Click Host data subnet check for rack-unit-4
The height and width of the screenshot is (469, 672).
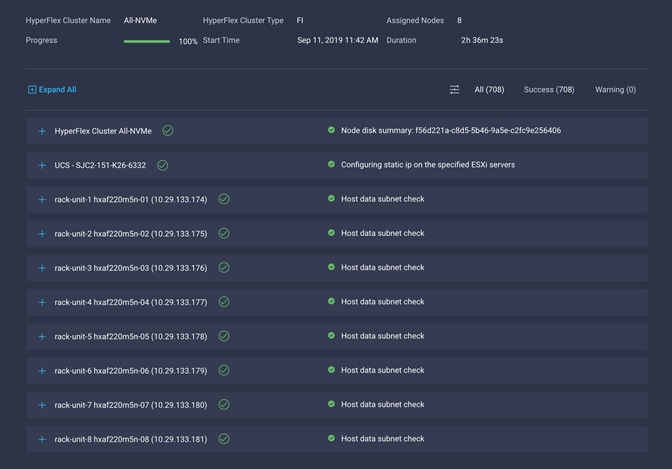(383, 302)
